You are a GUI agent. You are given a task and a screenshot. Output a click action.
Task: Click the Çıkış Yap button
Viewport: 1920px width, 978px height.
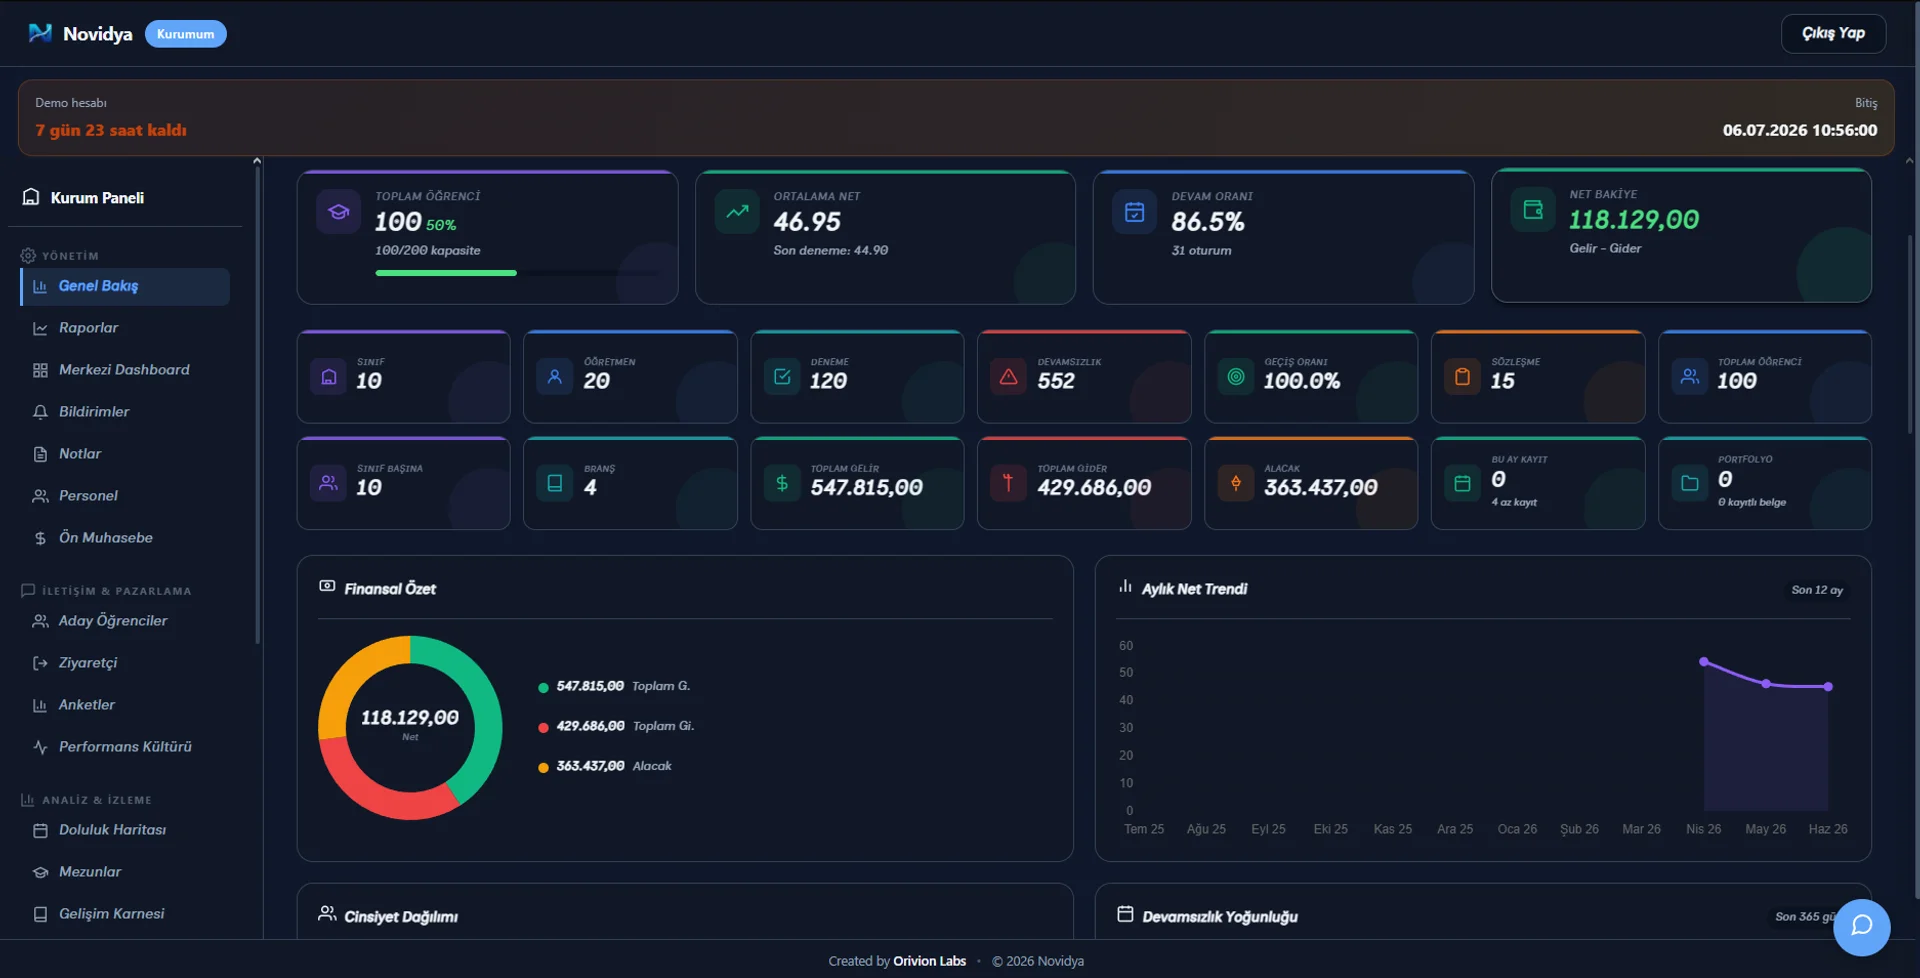point(1833,33)
